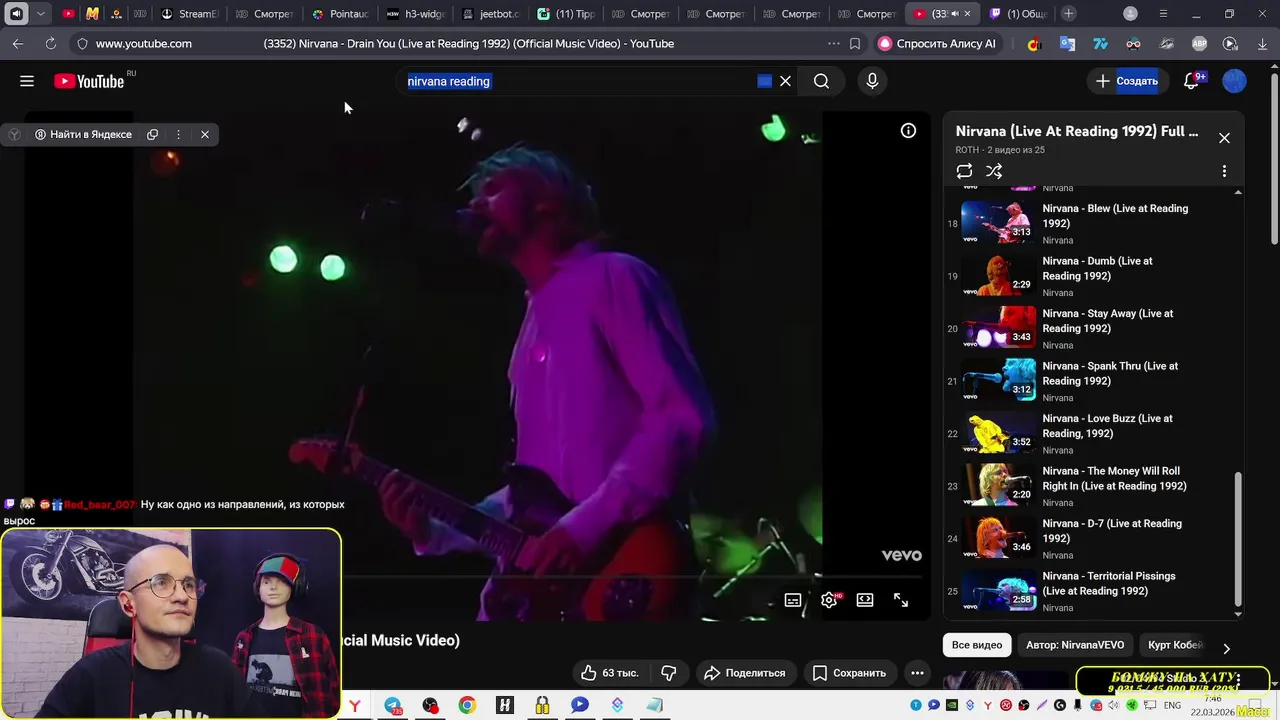Open OBS from the taskbar
This screenshot has height=720, width=1280.
coord(430,705)
